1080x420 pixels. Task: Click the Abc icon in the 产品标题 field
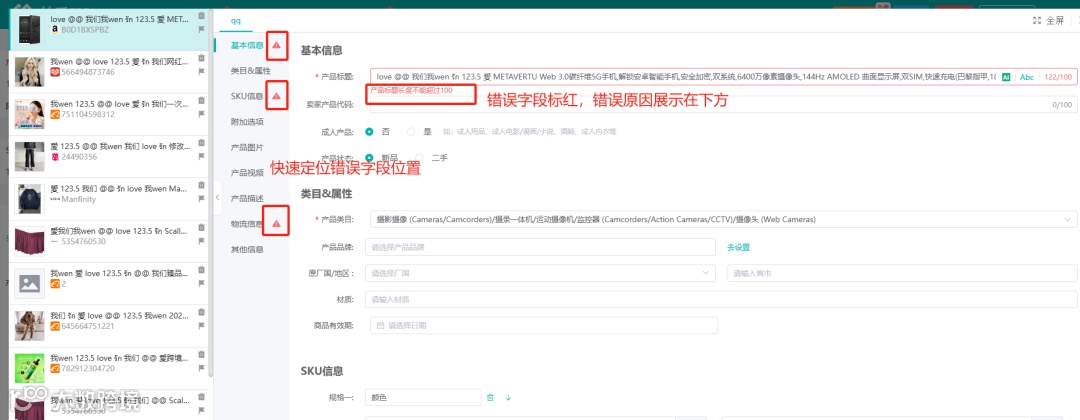(1026, 77)
